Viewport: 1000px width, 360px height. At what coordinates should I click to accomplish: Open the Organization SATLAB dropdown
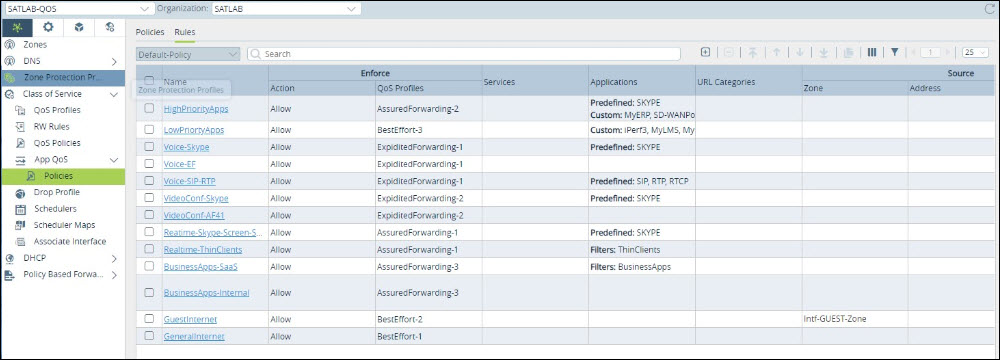pyautogui.click(x=286, y=8)
